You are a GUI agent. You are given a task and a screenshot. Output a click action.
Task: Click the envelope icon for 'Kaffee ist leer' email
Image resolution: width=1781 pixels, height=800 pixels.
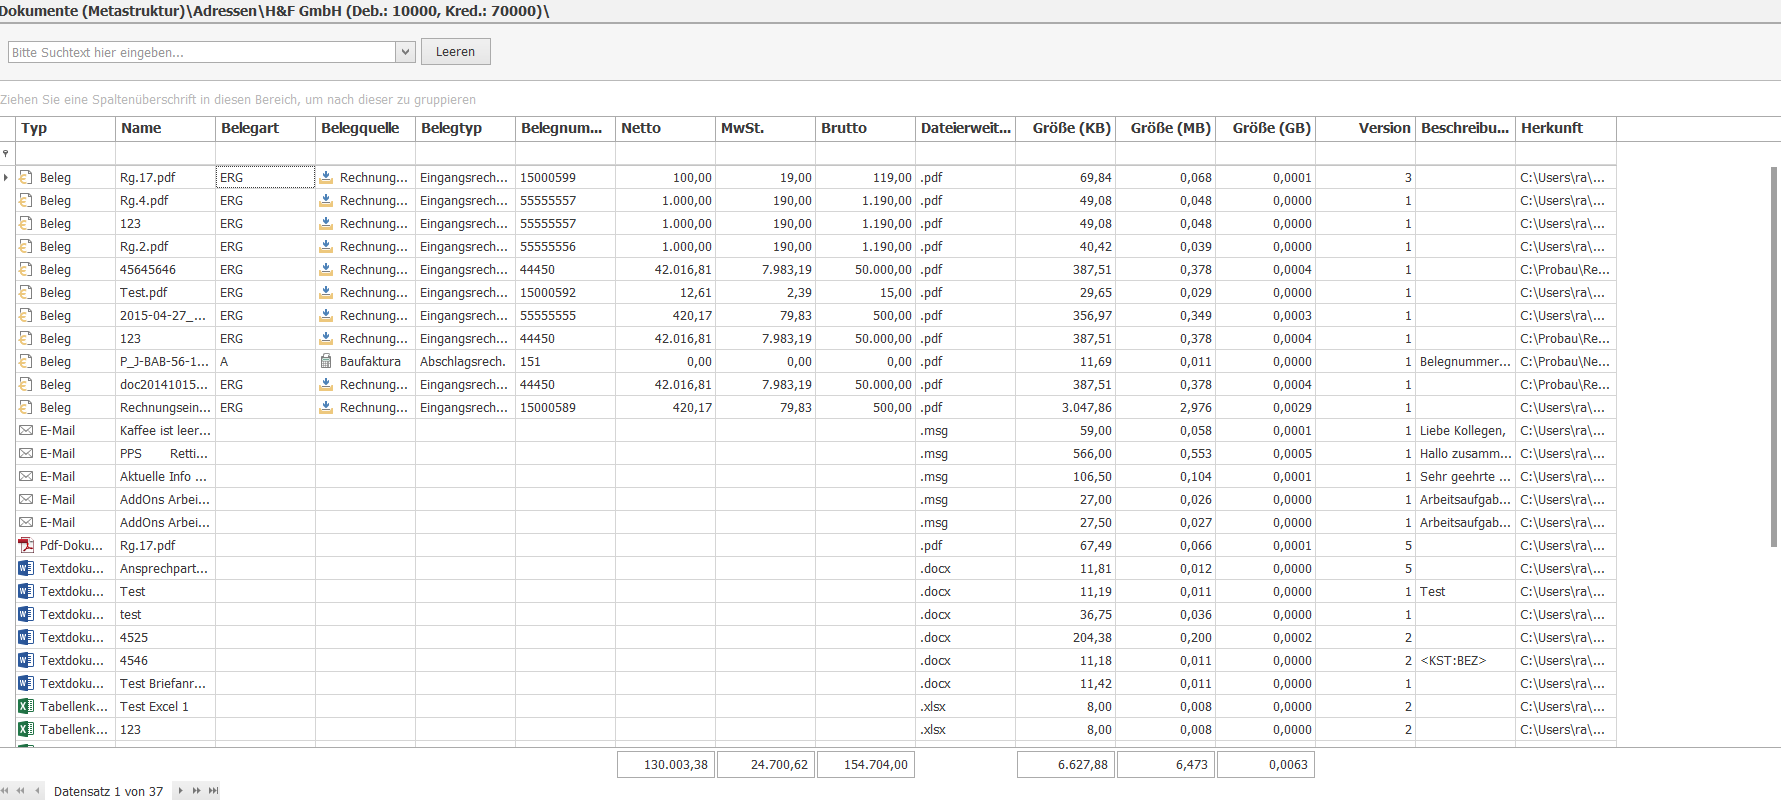pos(26,430)
